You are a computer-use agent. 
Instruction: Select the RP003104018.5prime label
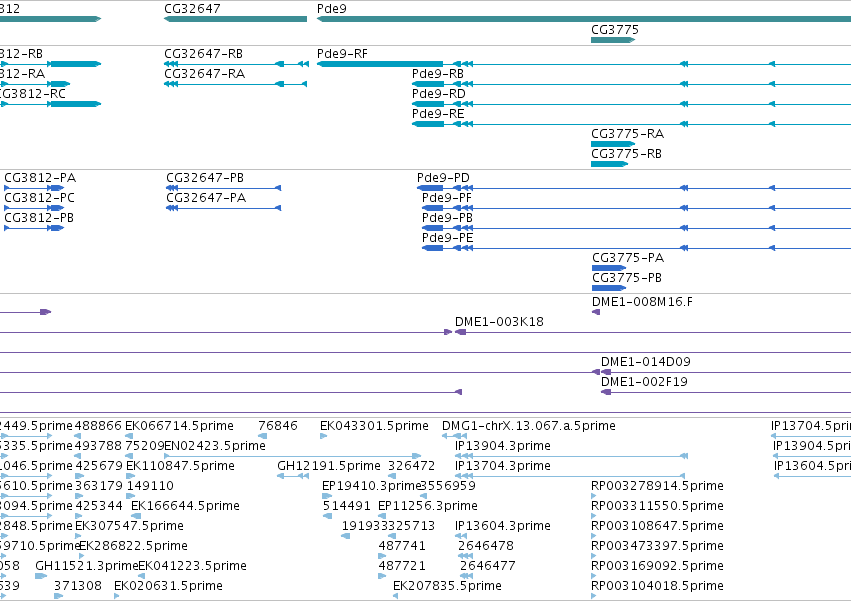pos(657,586)
